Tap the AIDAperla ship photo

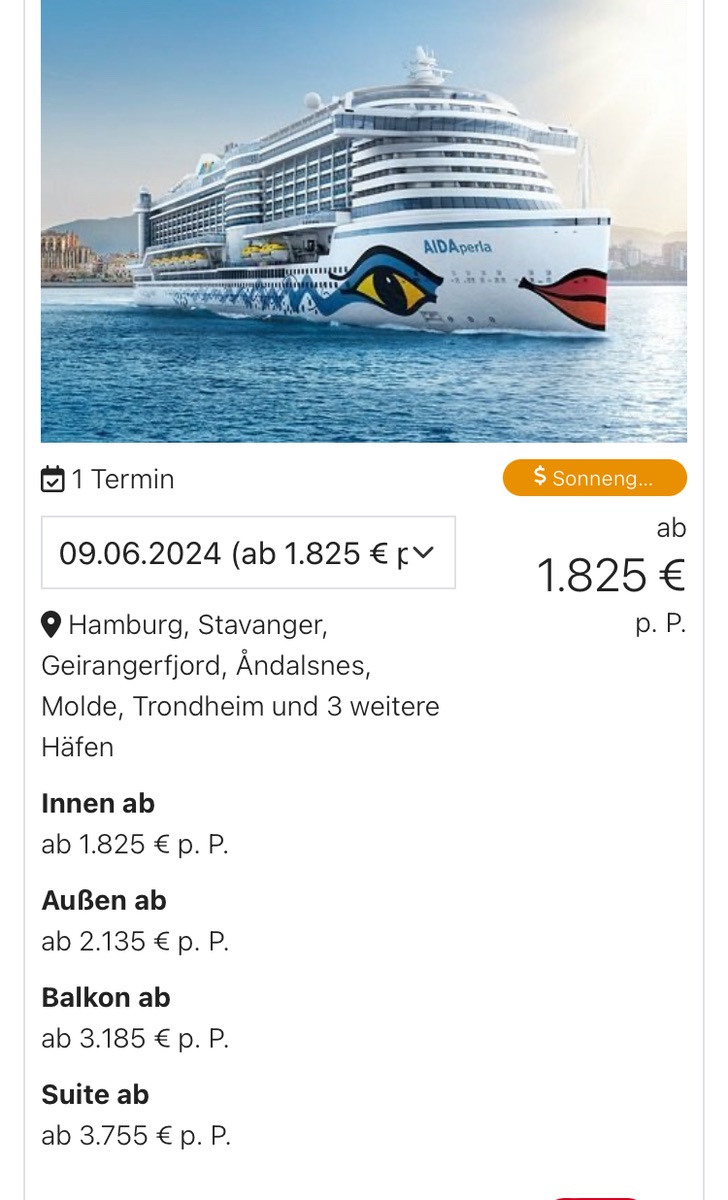coord(364,220)
